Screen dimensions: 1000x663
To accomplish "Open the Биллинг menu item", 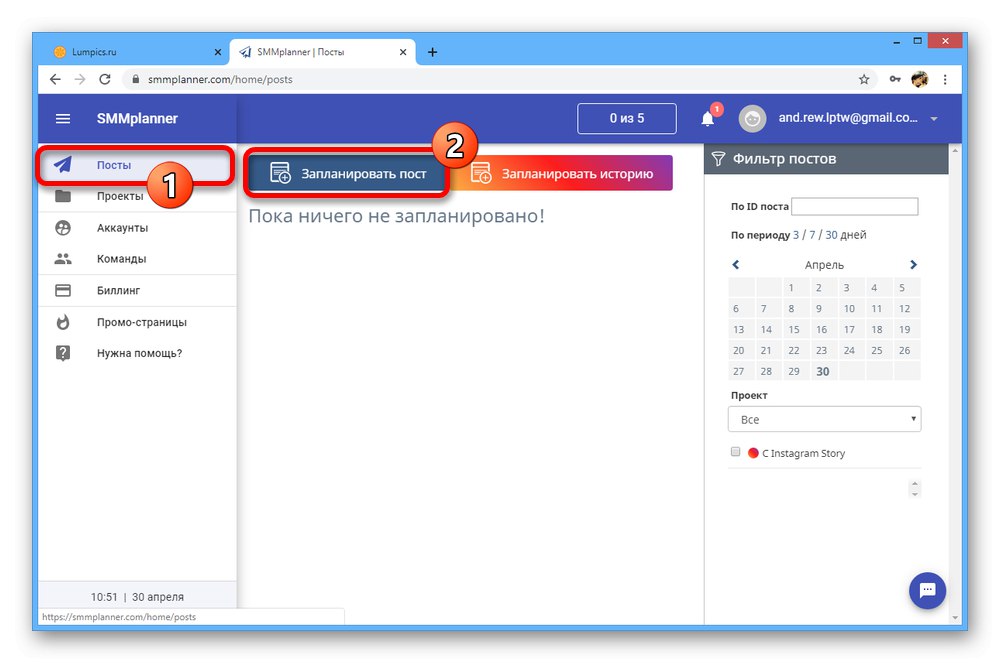I will click(137, 290).
